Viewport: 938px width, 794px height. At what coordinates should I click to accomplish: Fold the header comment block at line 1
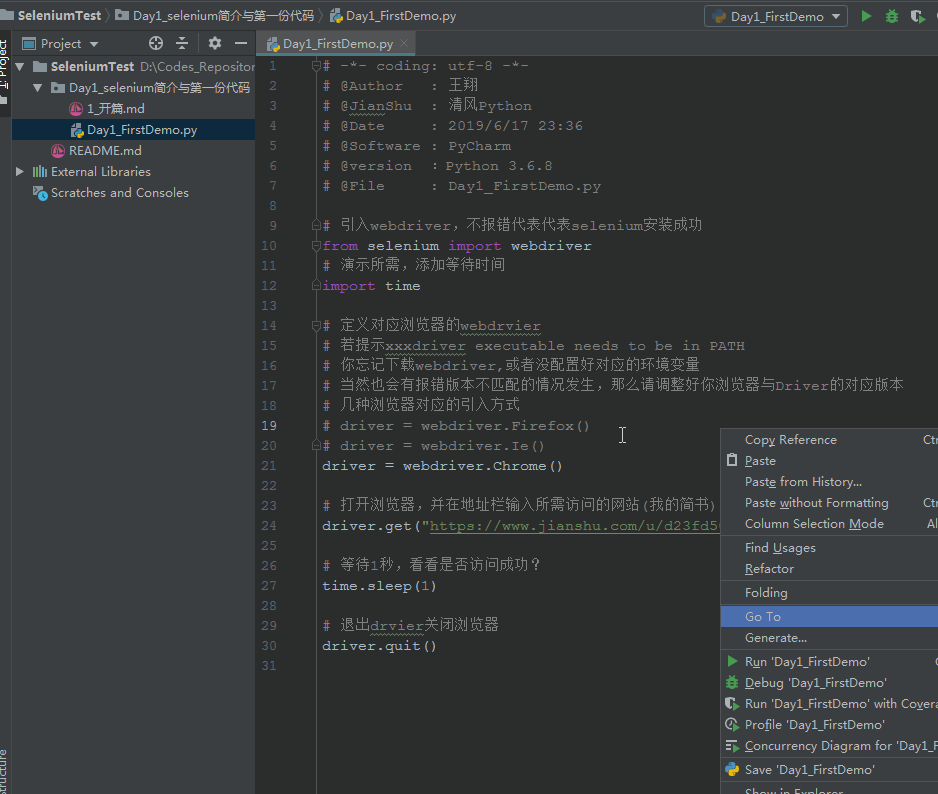pyautogui.click(x=316, y=66)
